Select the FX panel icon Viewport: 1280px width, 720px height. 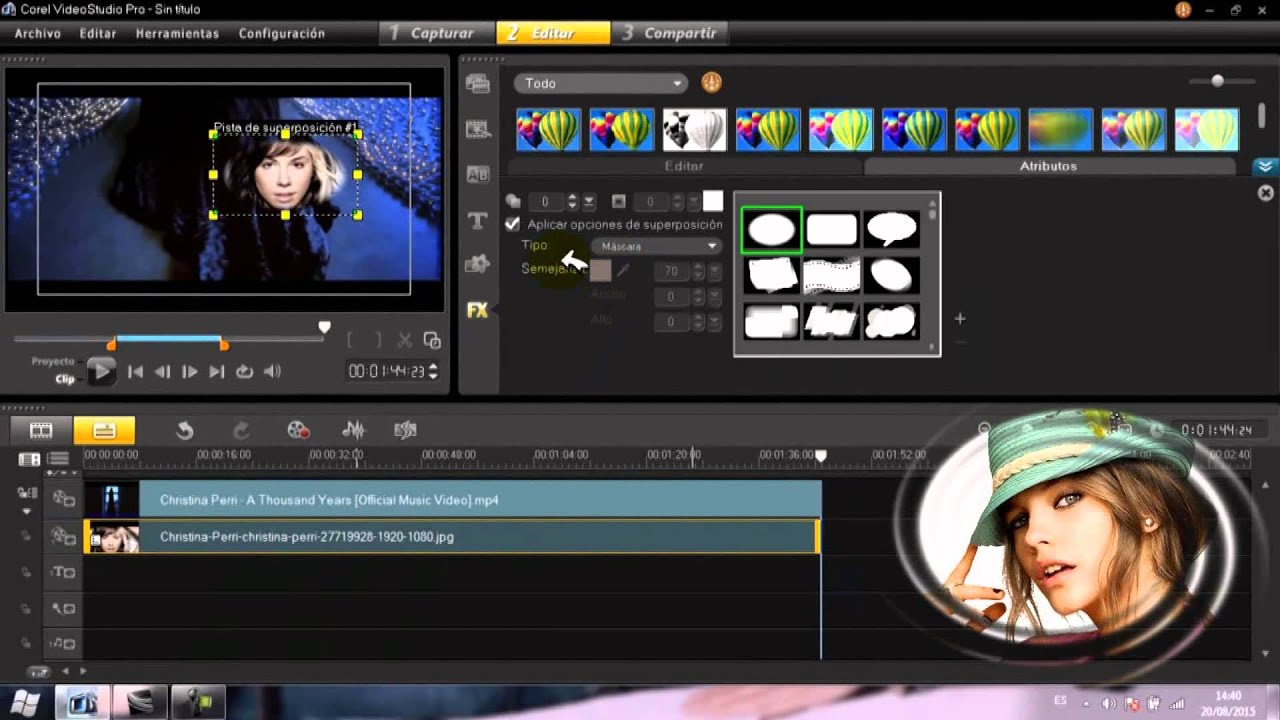point(477,310)
